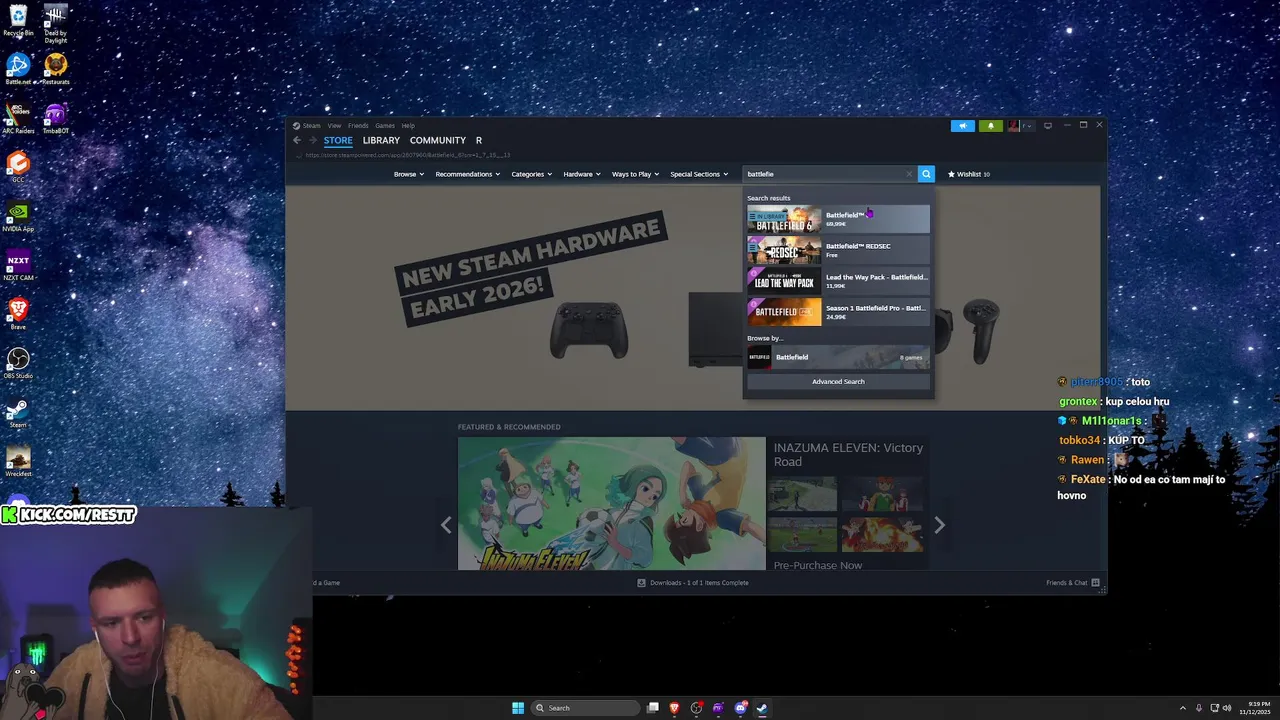This screenshot has width=1280, height=720.
Task: Select Battle.net desktop shortcut
Action: (18, 69)
